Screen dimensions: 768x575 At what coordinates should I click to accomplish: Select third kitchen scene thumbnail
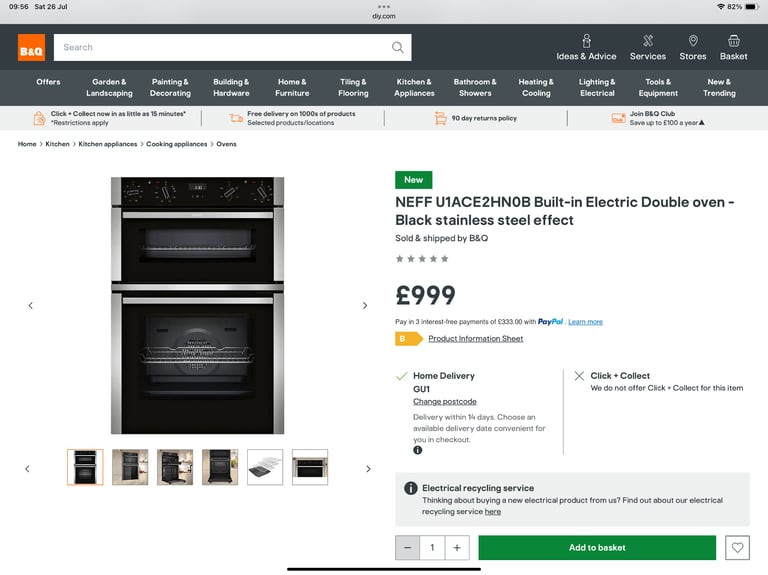(175, 467)
